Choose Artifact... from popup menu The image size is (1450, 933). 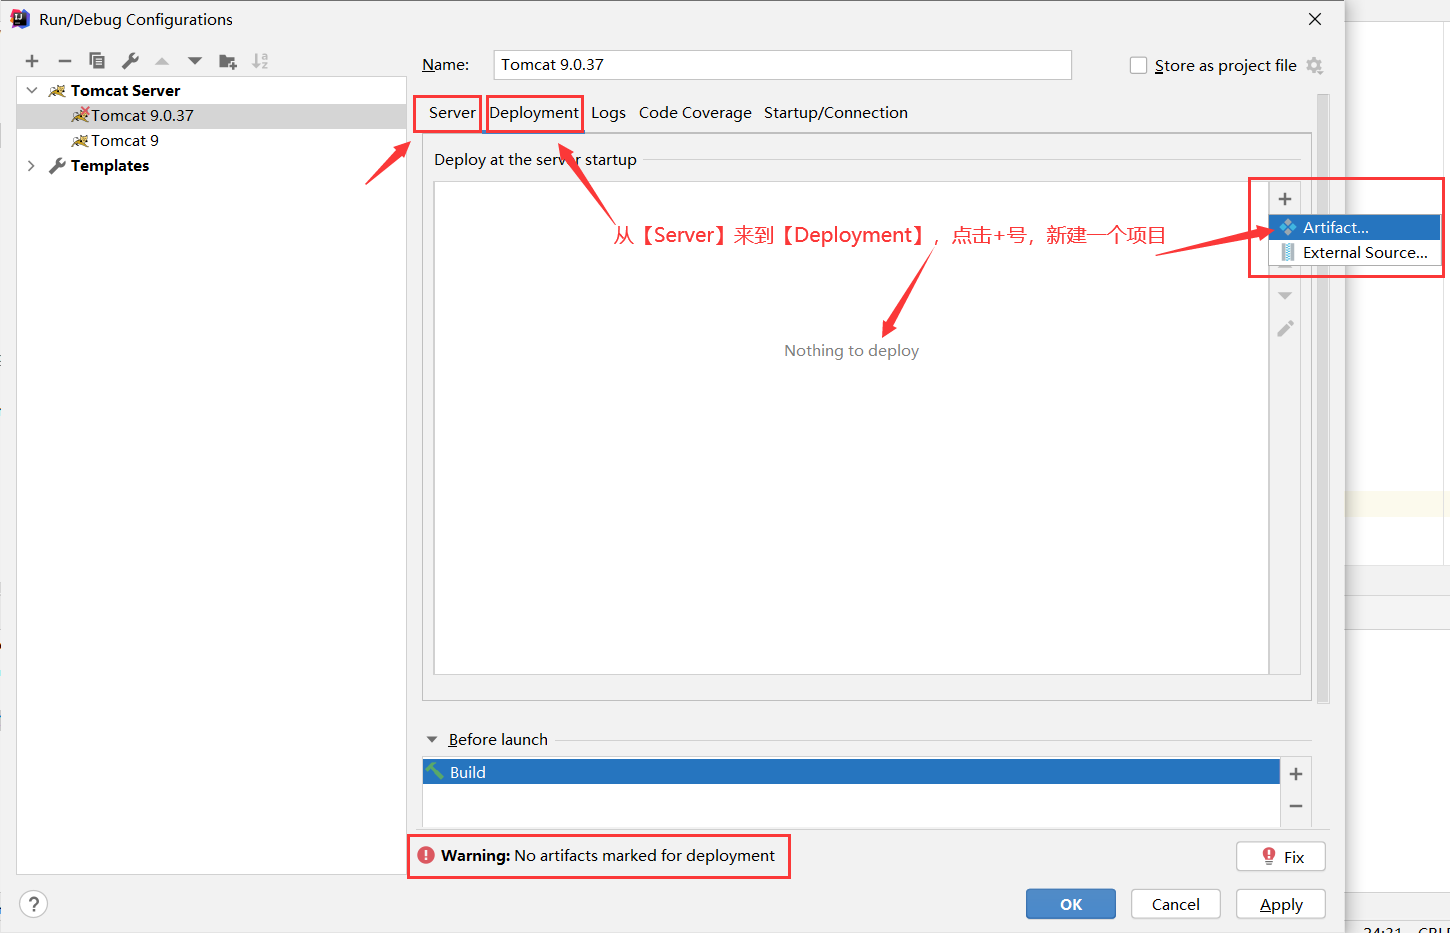tap(1355, 227)
